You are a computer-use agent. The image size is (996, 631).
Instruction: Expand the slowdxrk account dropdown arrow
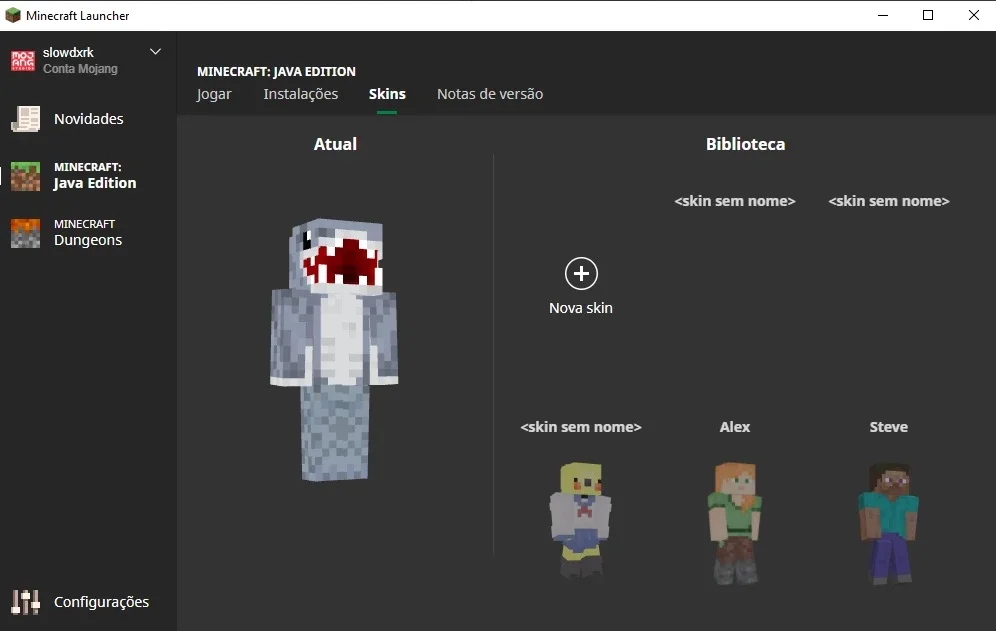pos(155,51)
